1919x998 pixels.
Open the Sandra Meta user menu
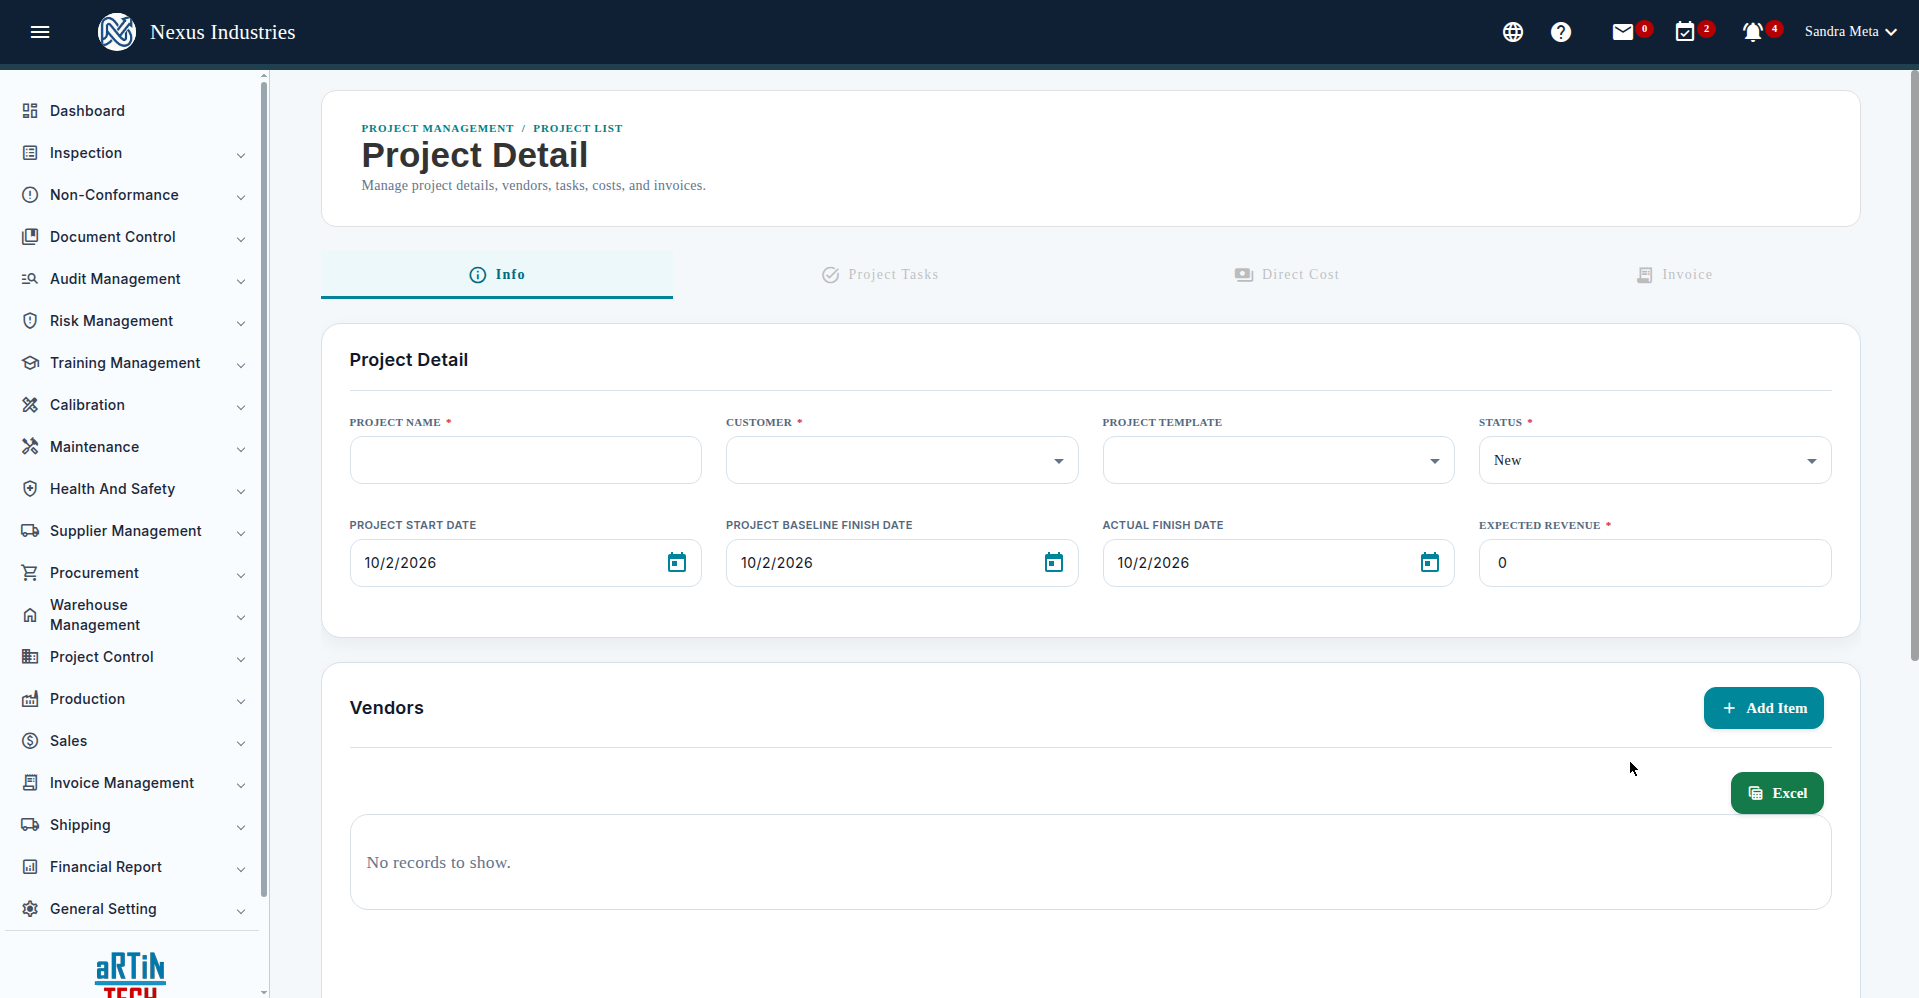(1850, 32)
